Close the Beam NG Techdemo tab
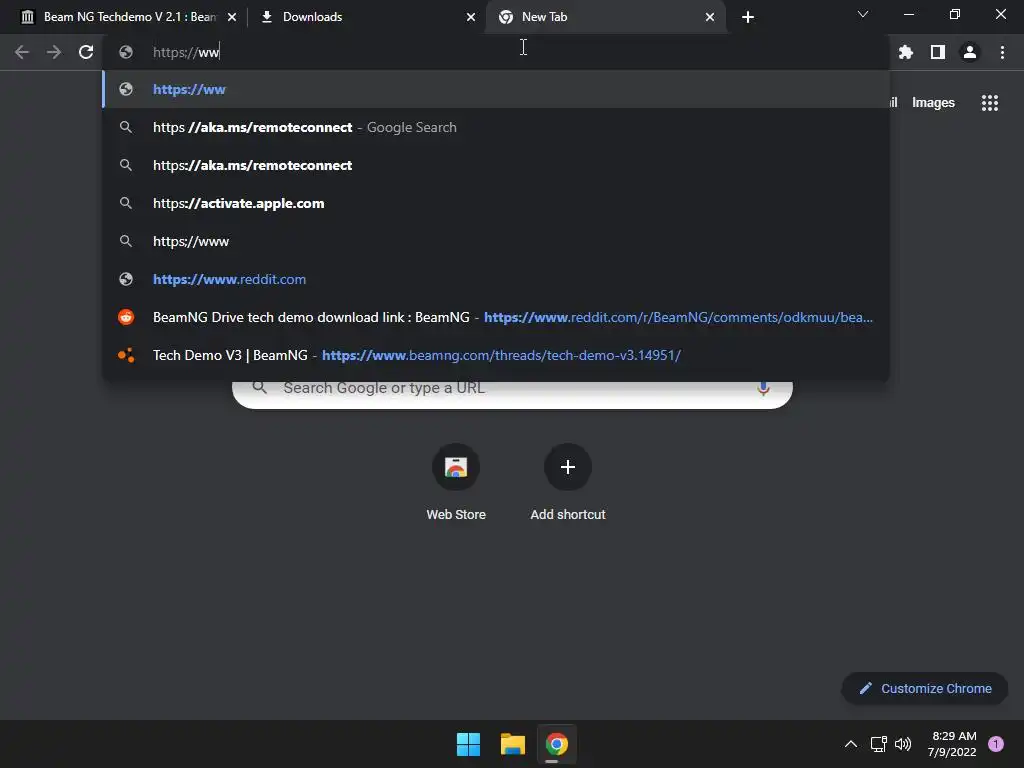 click(x=232, y=17)
